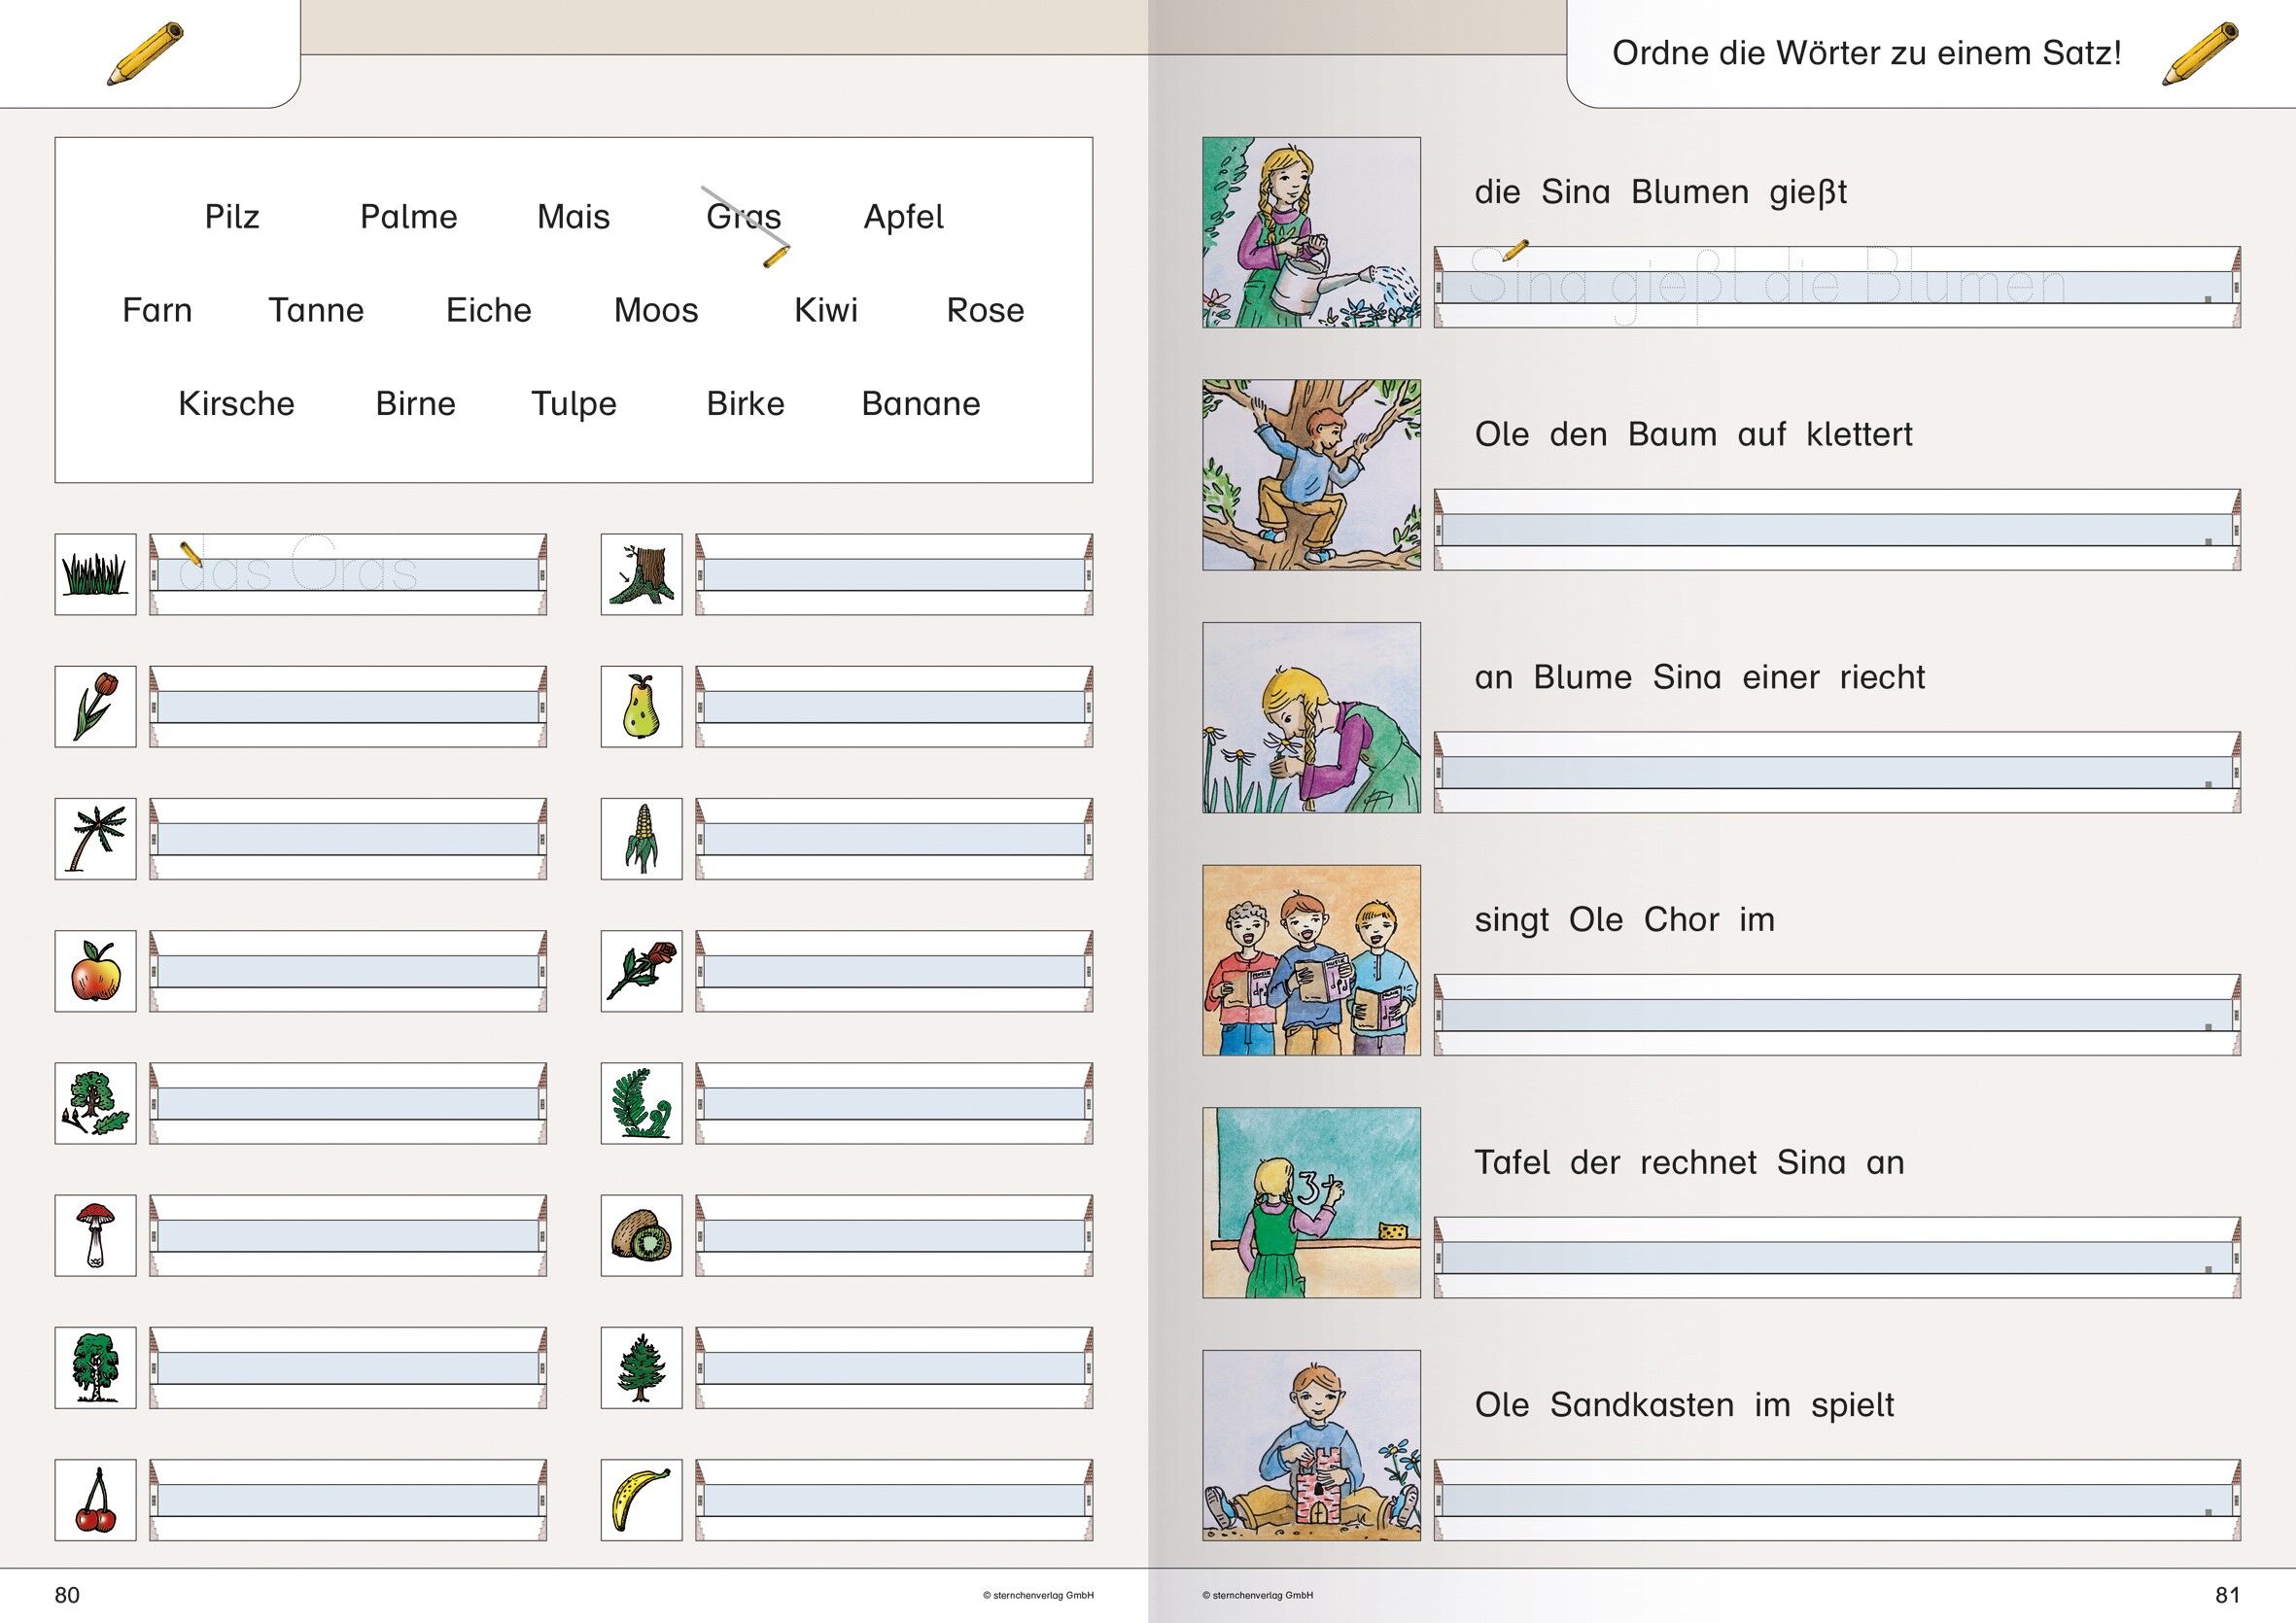The width and height of the screenshot is (2296, 1623).
Task: Select the yellow banana icon
Action: point(641,1499)
